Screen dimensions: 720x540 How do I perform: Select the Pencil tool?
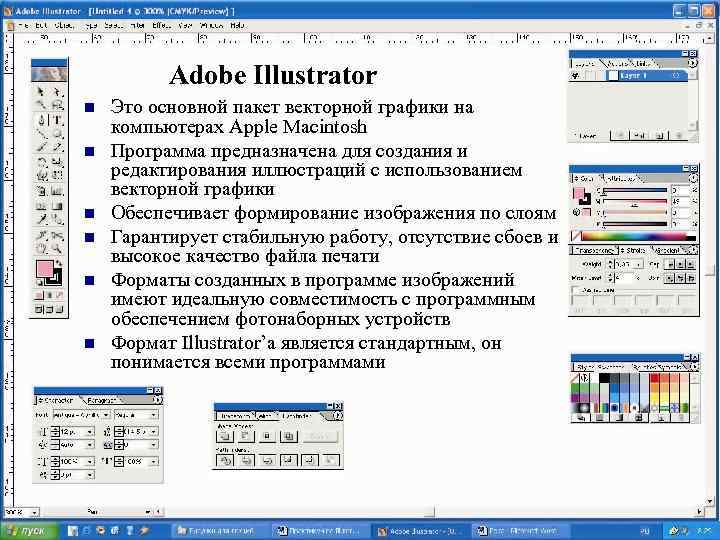(57, 148)
